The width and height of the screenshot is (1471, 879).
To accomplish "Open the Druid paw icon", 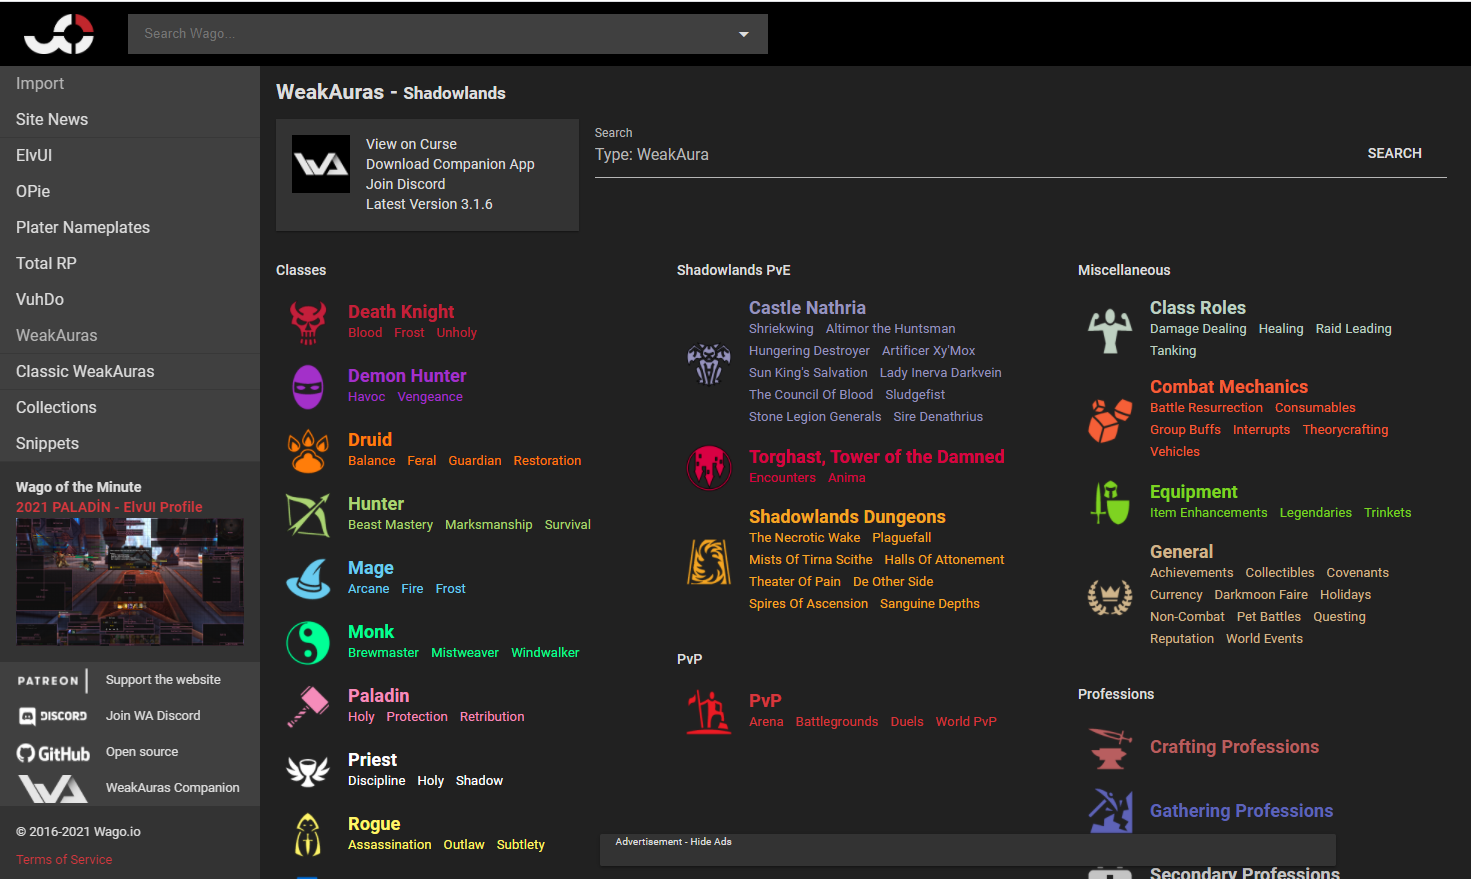I will pyautogui.click(x=308, y=451).
